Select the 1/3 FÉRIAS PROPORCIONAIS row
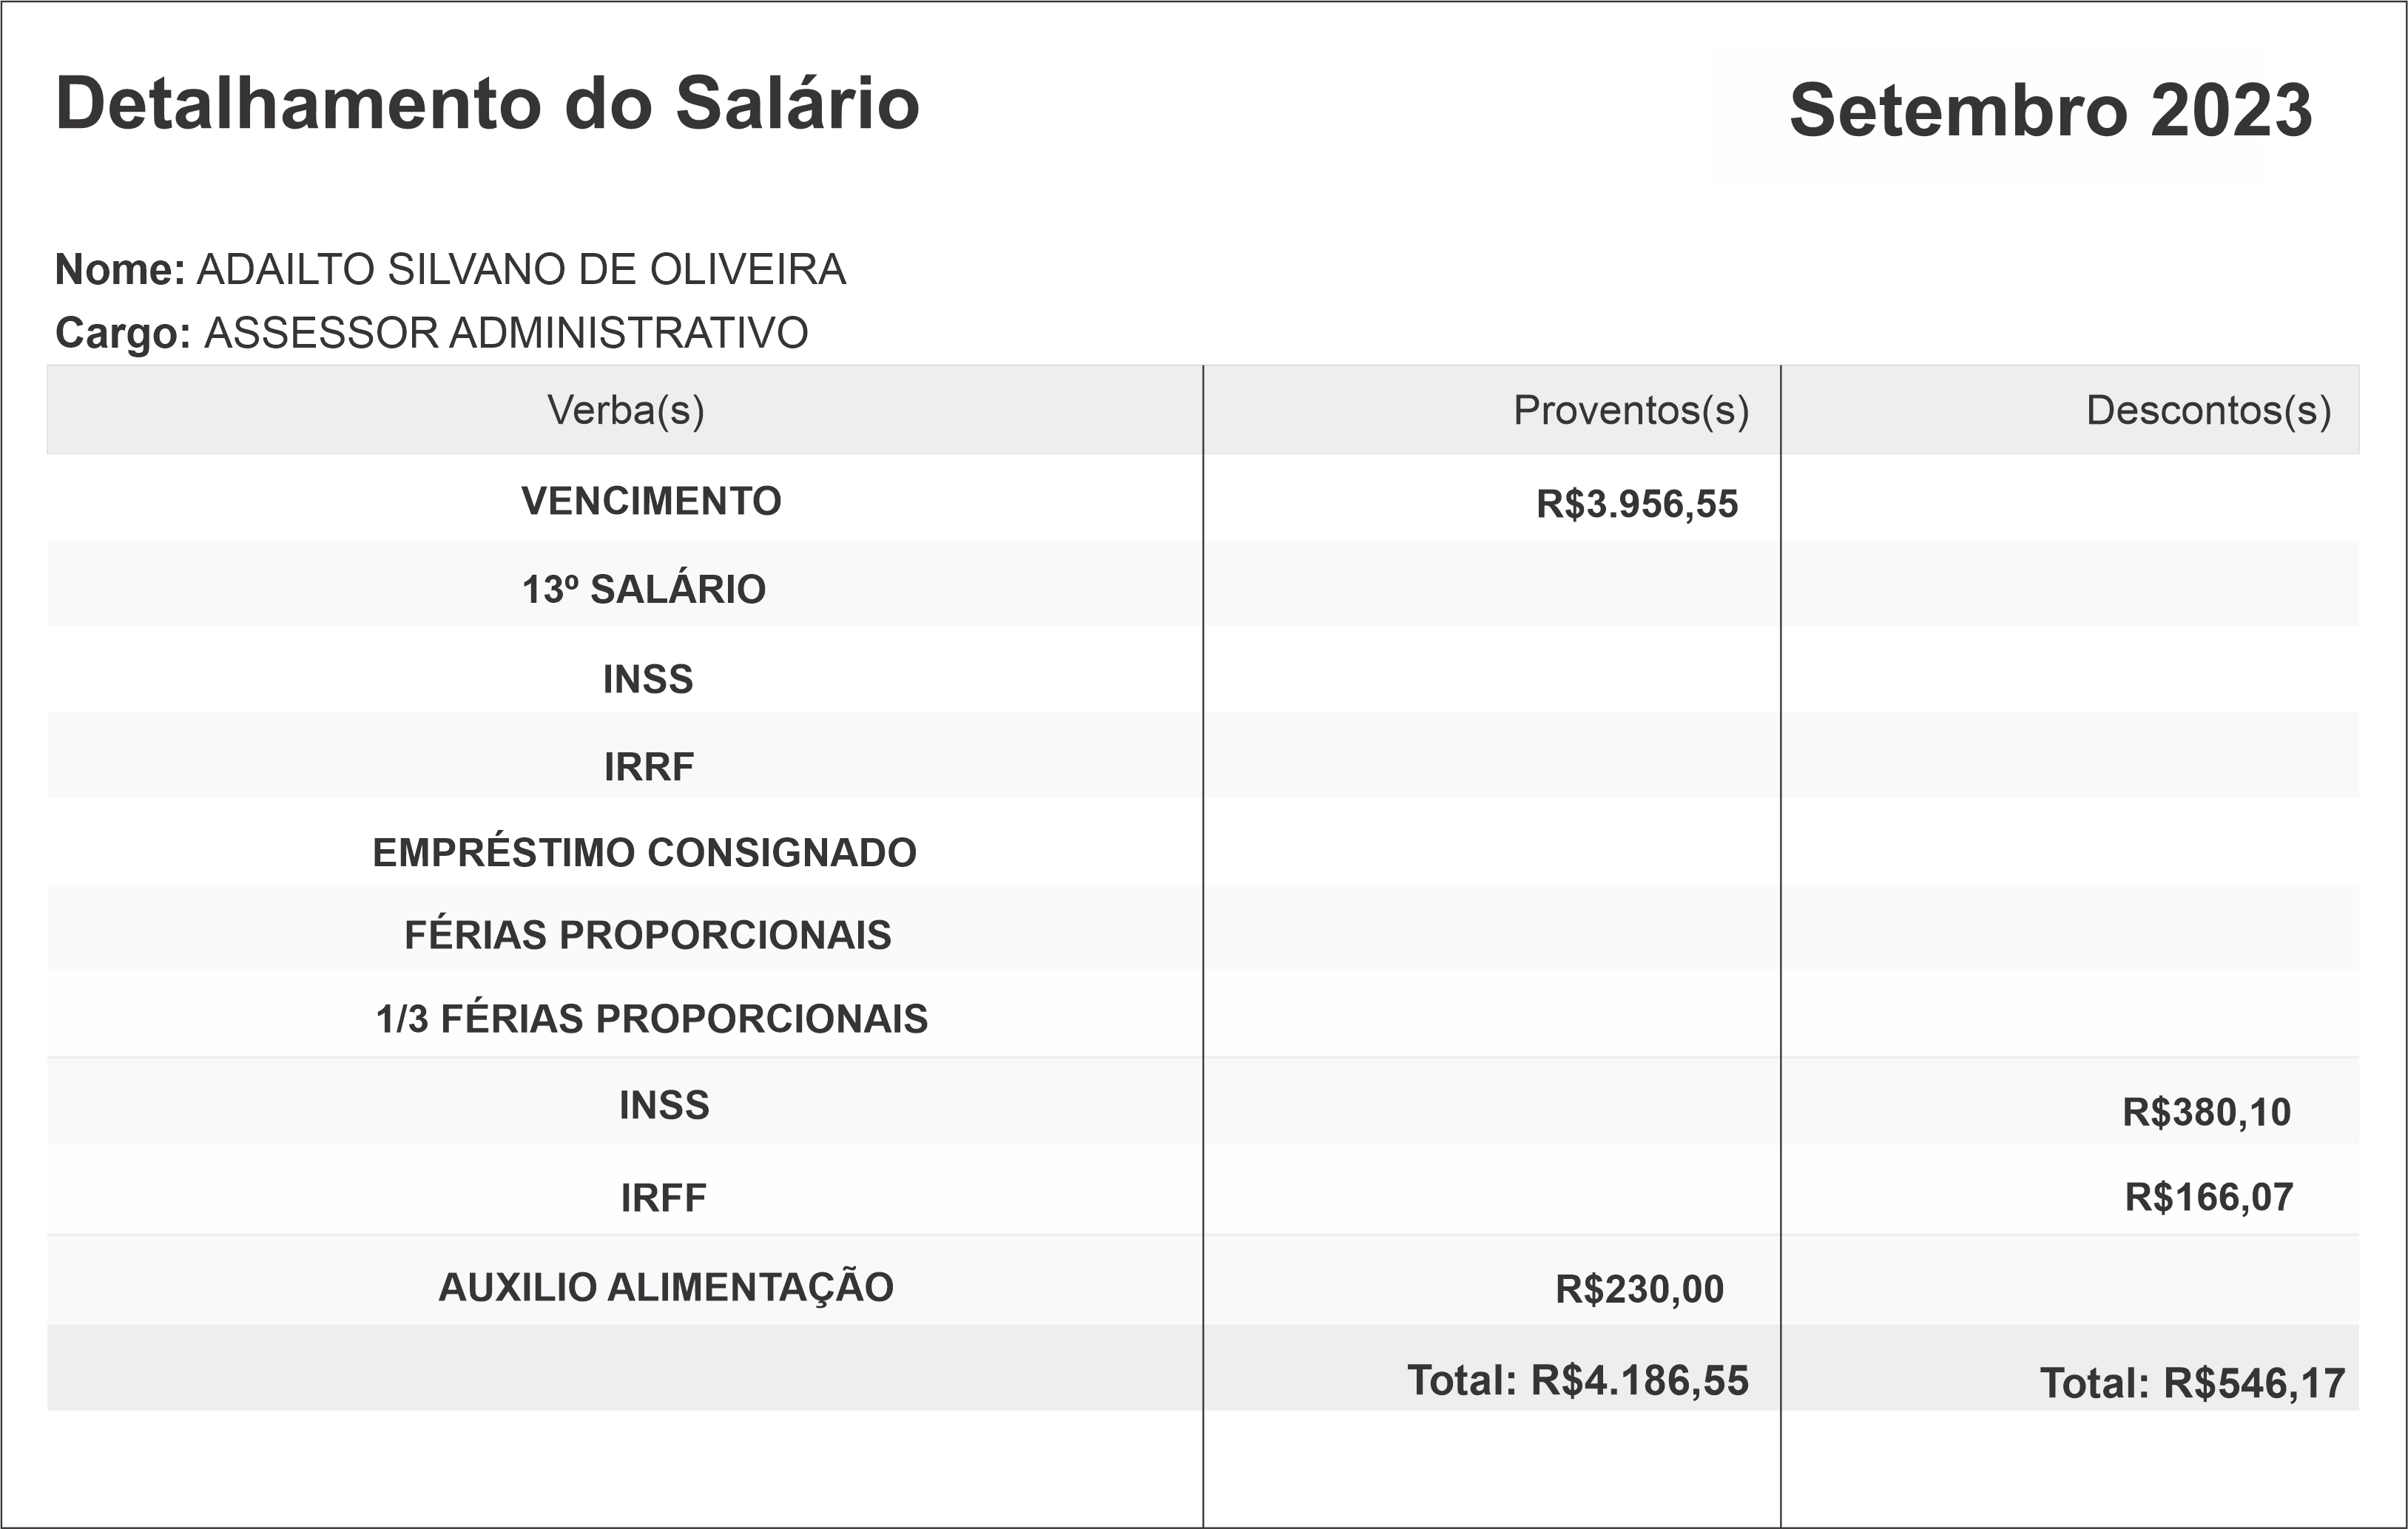The height and width of the screenshot is (1529, 2408). tap(651, 1019)
